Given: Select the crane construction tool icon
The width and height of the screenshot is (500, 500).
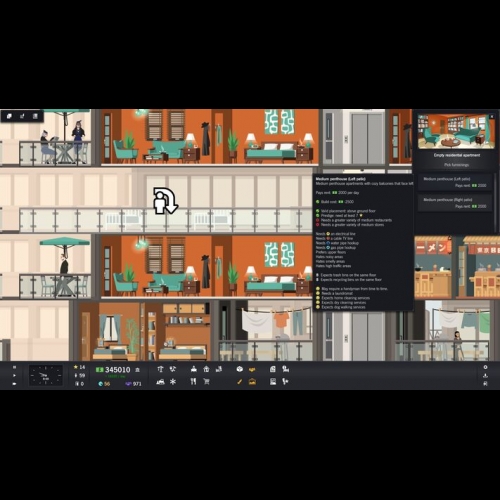Looking at the screenshot, I should (x=160, y=369).
